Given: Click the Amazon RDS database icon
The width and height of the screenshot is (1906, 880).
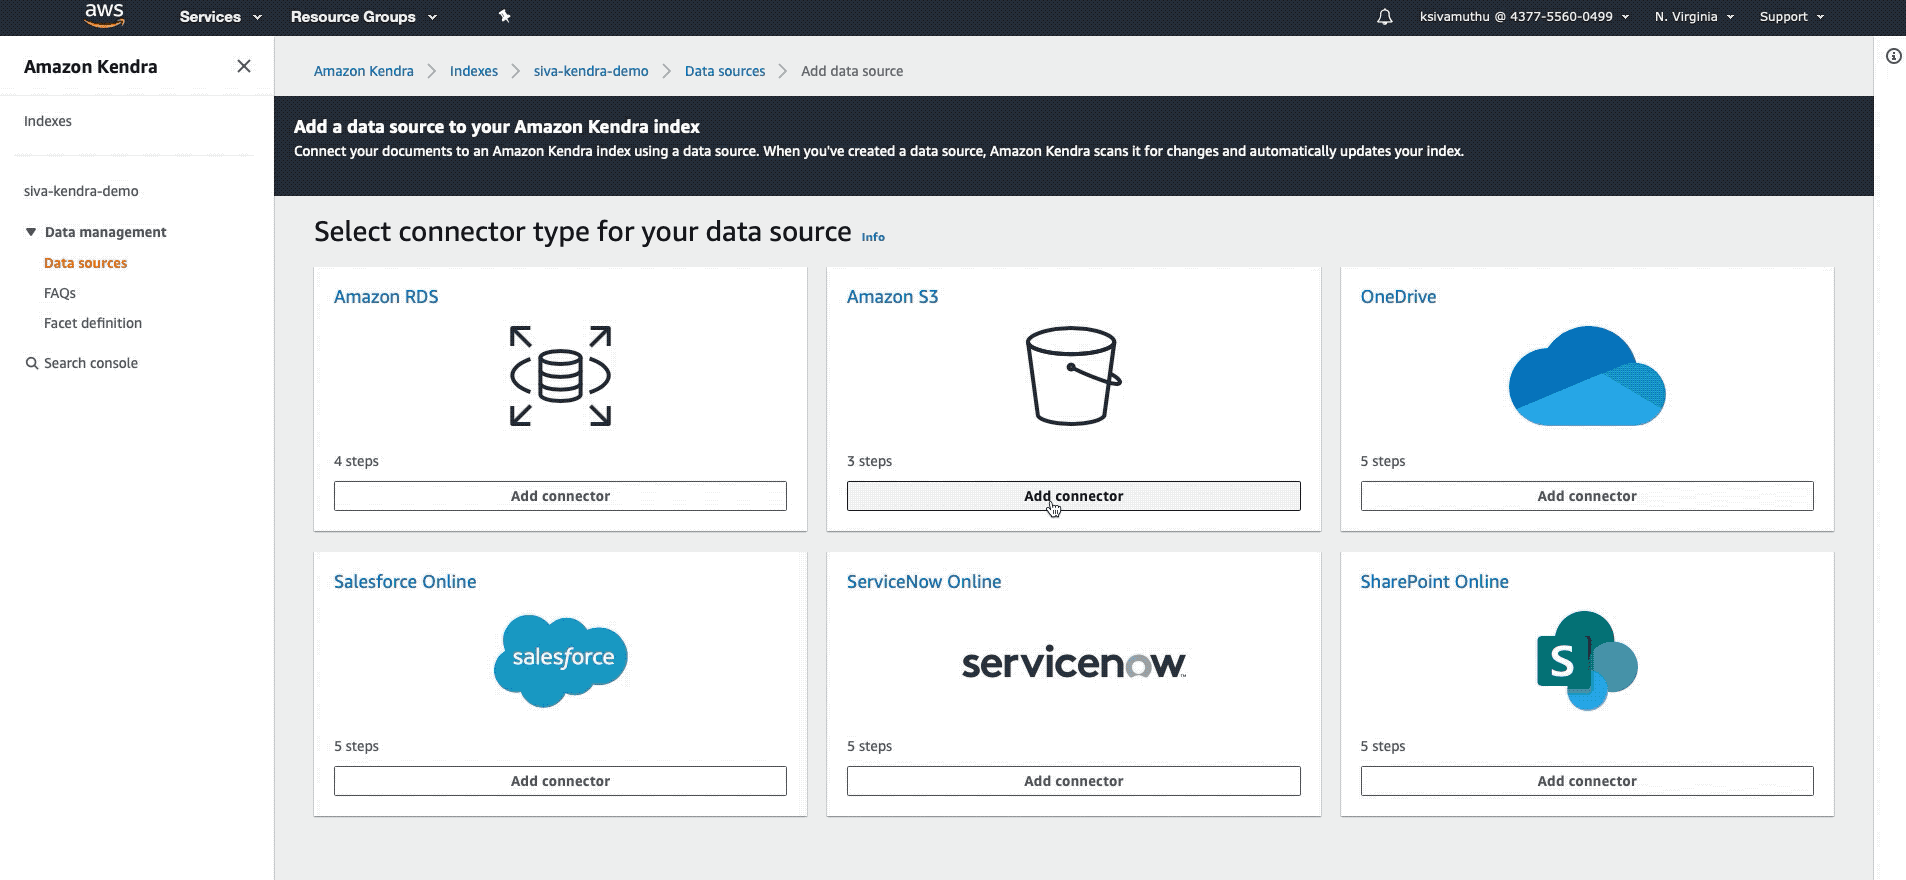Looking at the screenshot, I should pos(560,376).
